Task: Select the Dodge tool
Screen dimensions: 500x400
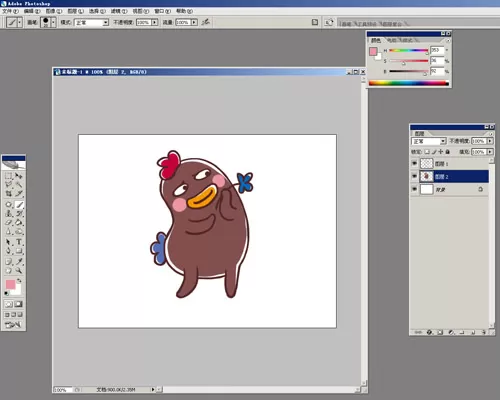Action: tap(19, 231)
